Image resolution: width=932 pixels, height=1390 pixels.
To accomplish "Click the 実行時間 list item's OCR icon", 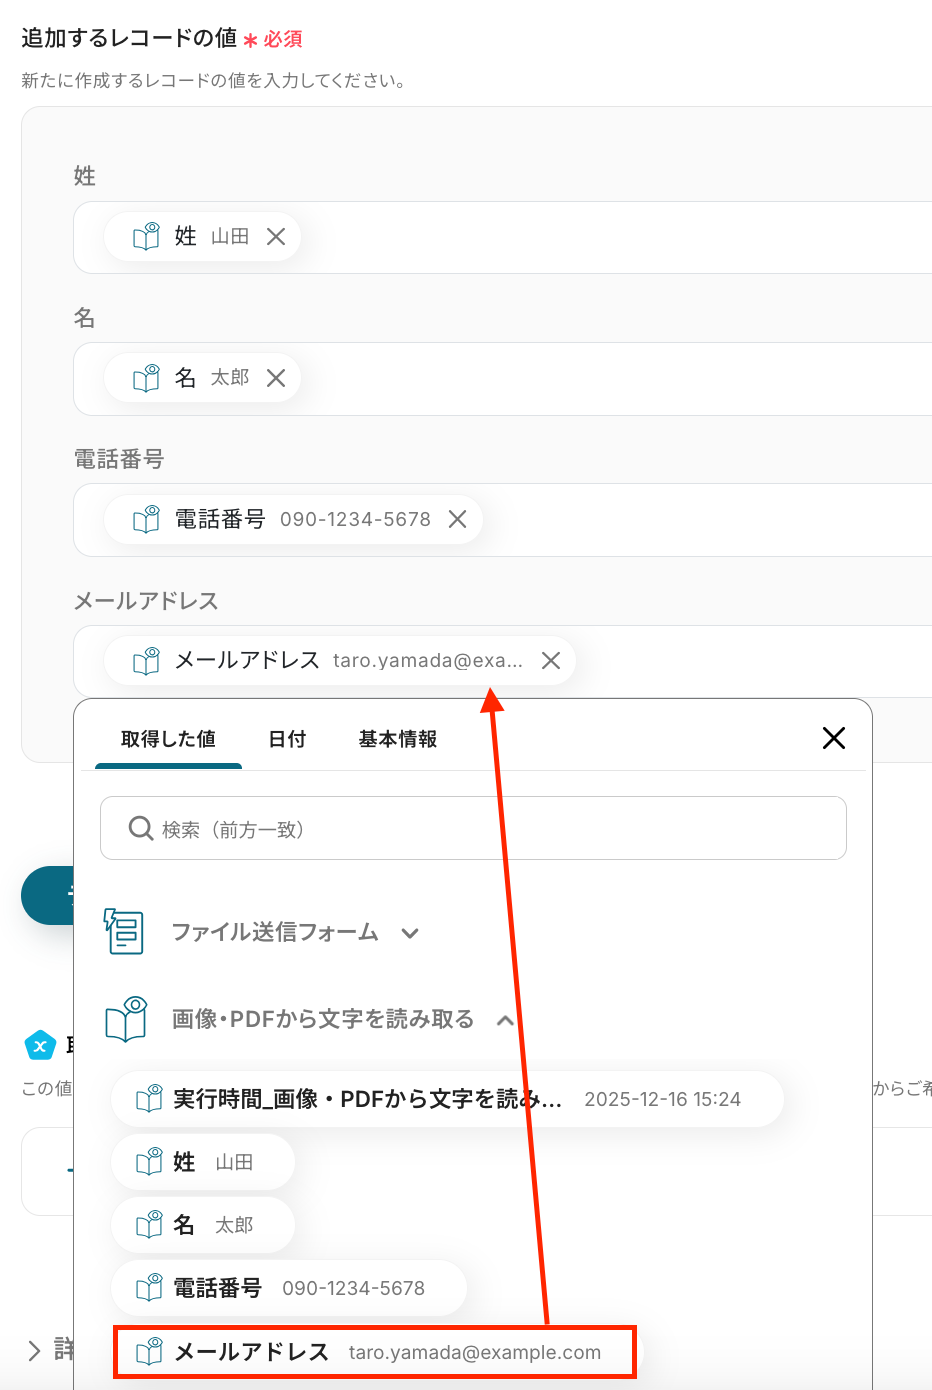I will coord(149,1098).
